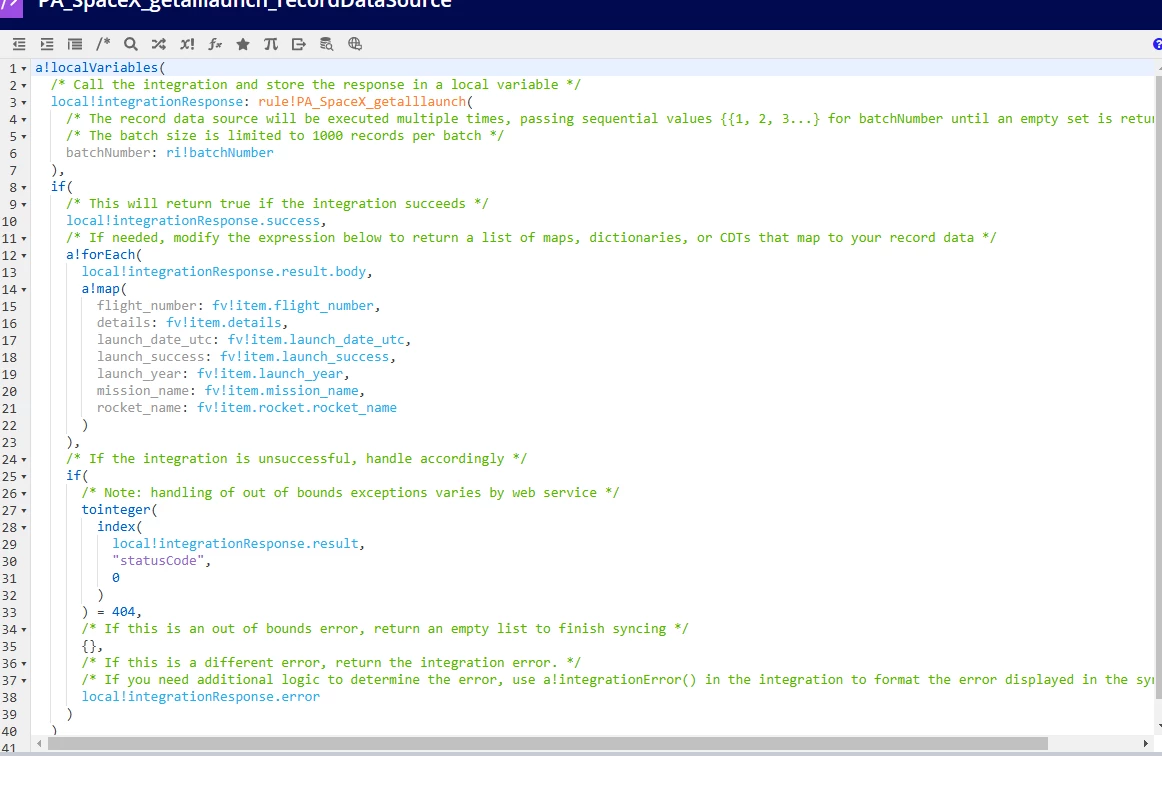Screen dimensions: 1162x803
Task: Collapse the fold arrow at line 1
Action: coord(24,69)
